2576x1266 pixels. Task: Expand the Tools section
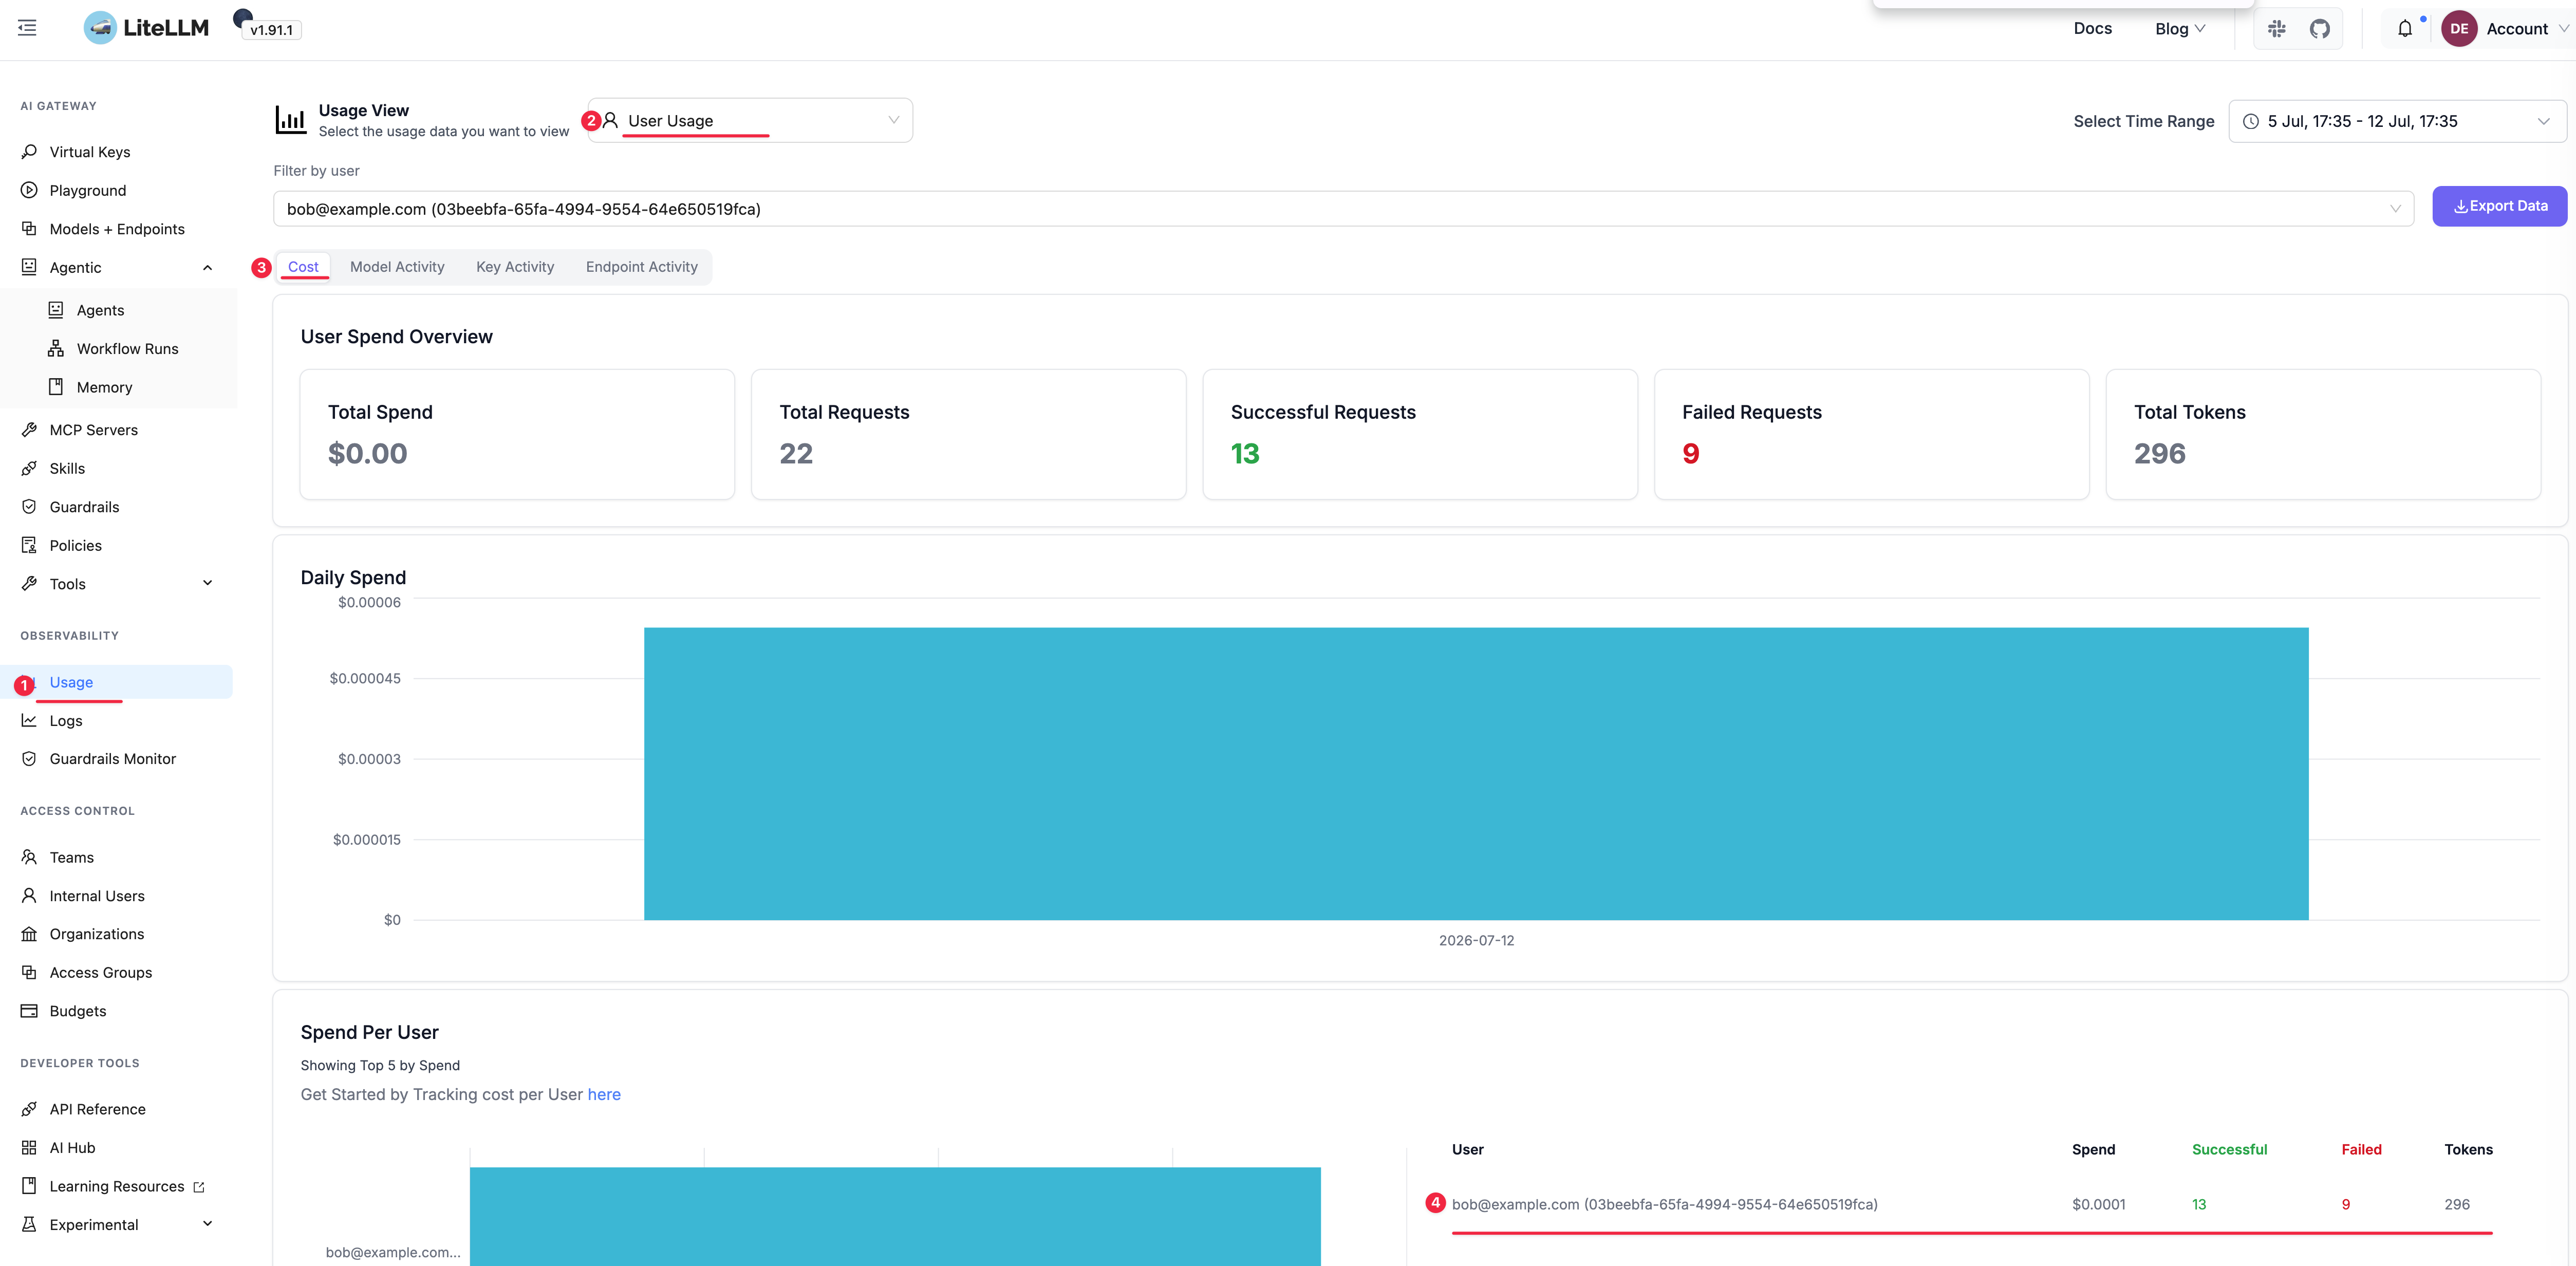pos(207,584)
